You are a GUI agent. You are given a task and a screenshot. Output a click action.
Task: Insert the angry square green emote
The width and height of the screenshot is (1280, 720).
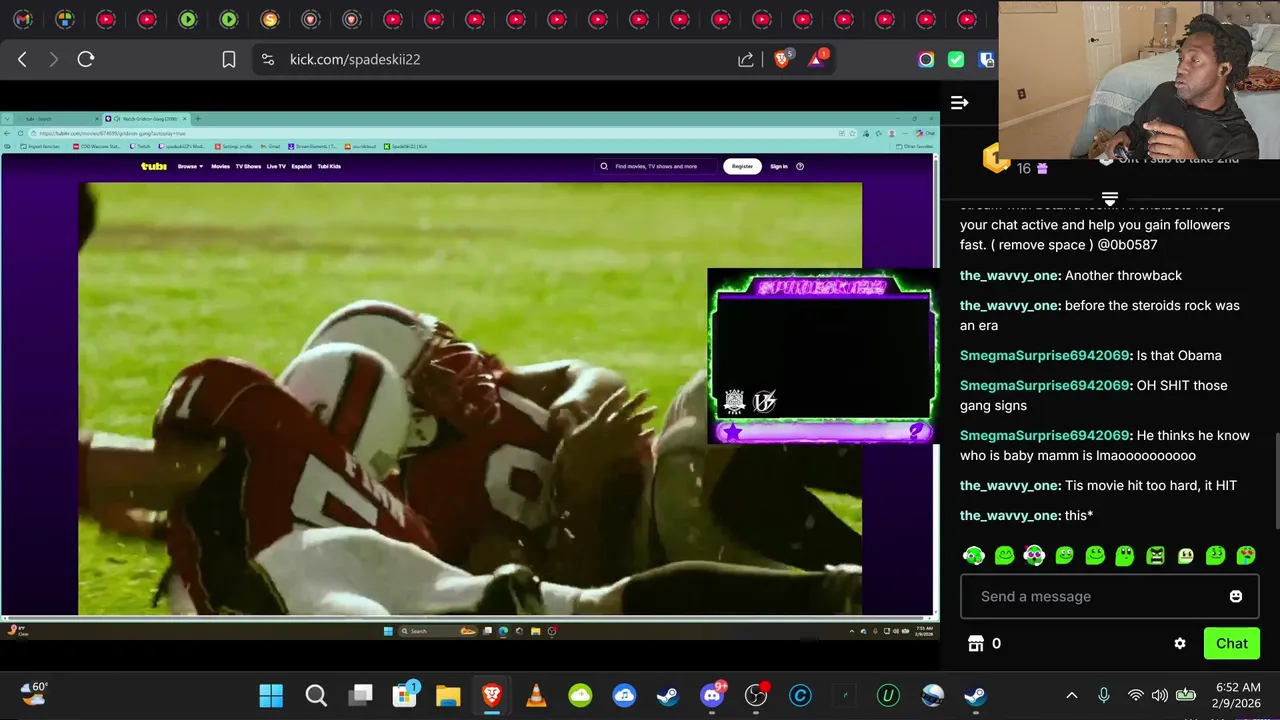pos(1155,555)
